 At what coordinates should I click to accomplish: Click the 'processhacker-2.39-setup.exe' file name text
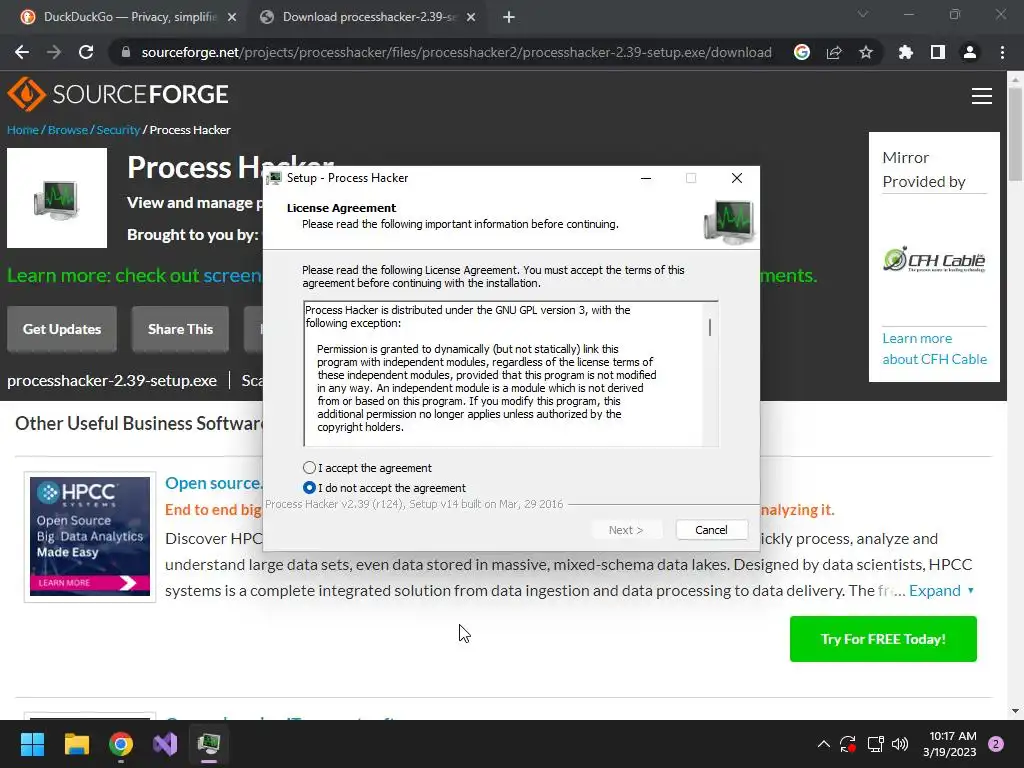pyautogui.click(x=112, y=381)
